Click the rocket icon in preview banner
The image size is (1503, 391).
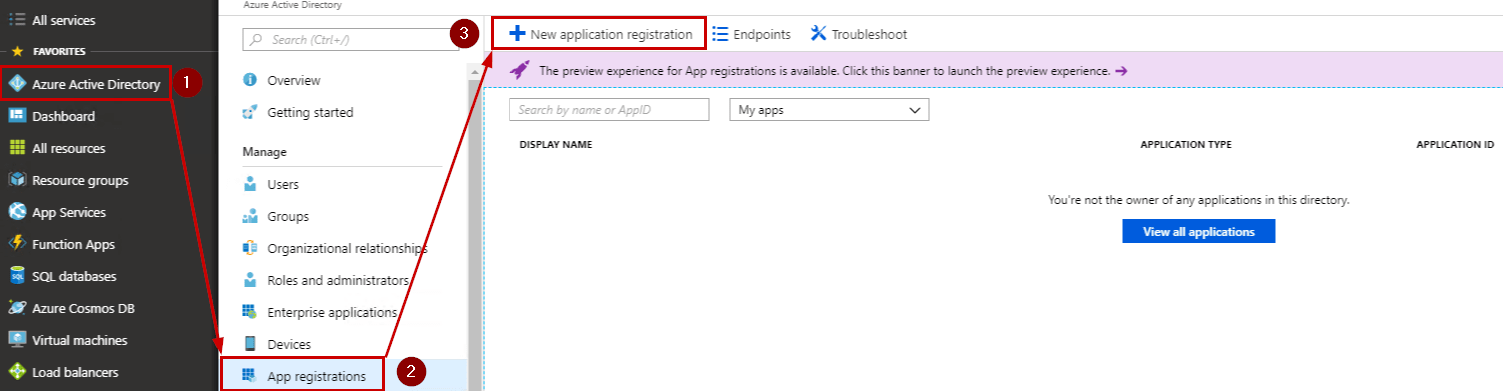(520, 71)
